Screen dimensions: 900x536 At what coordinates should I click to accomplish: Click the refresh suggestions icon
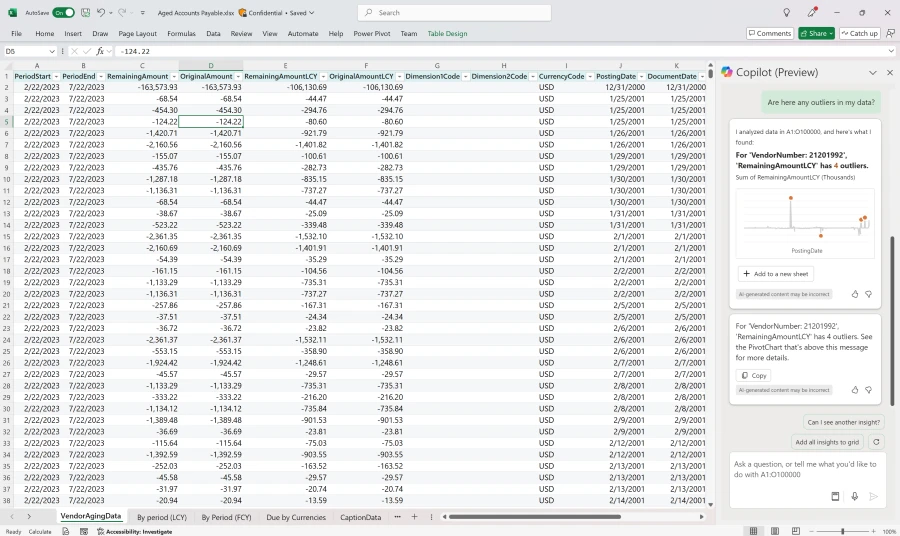876,442
